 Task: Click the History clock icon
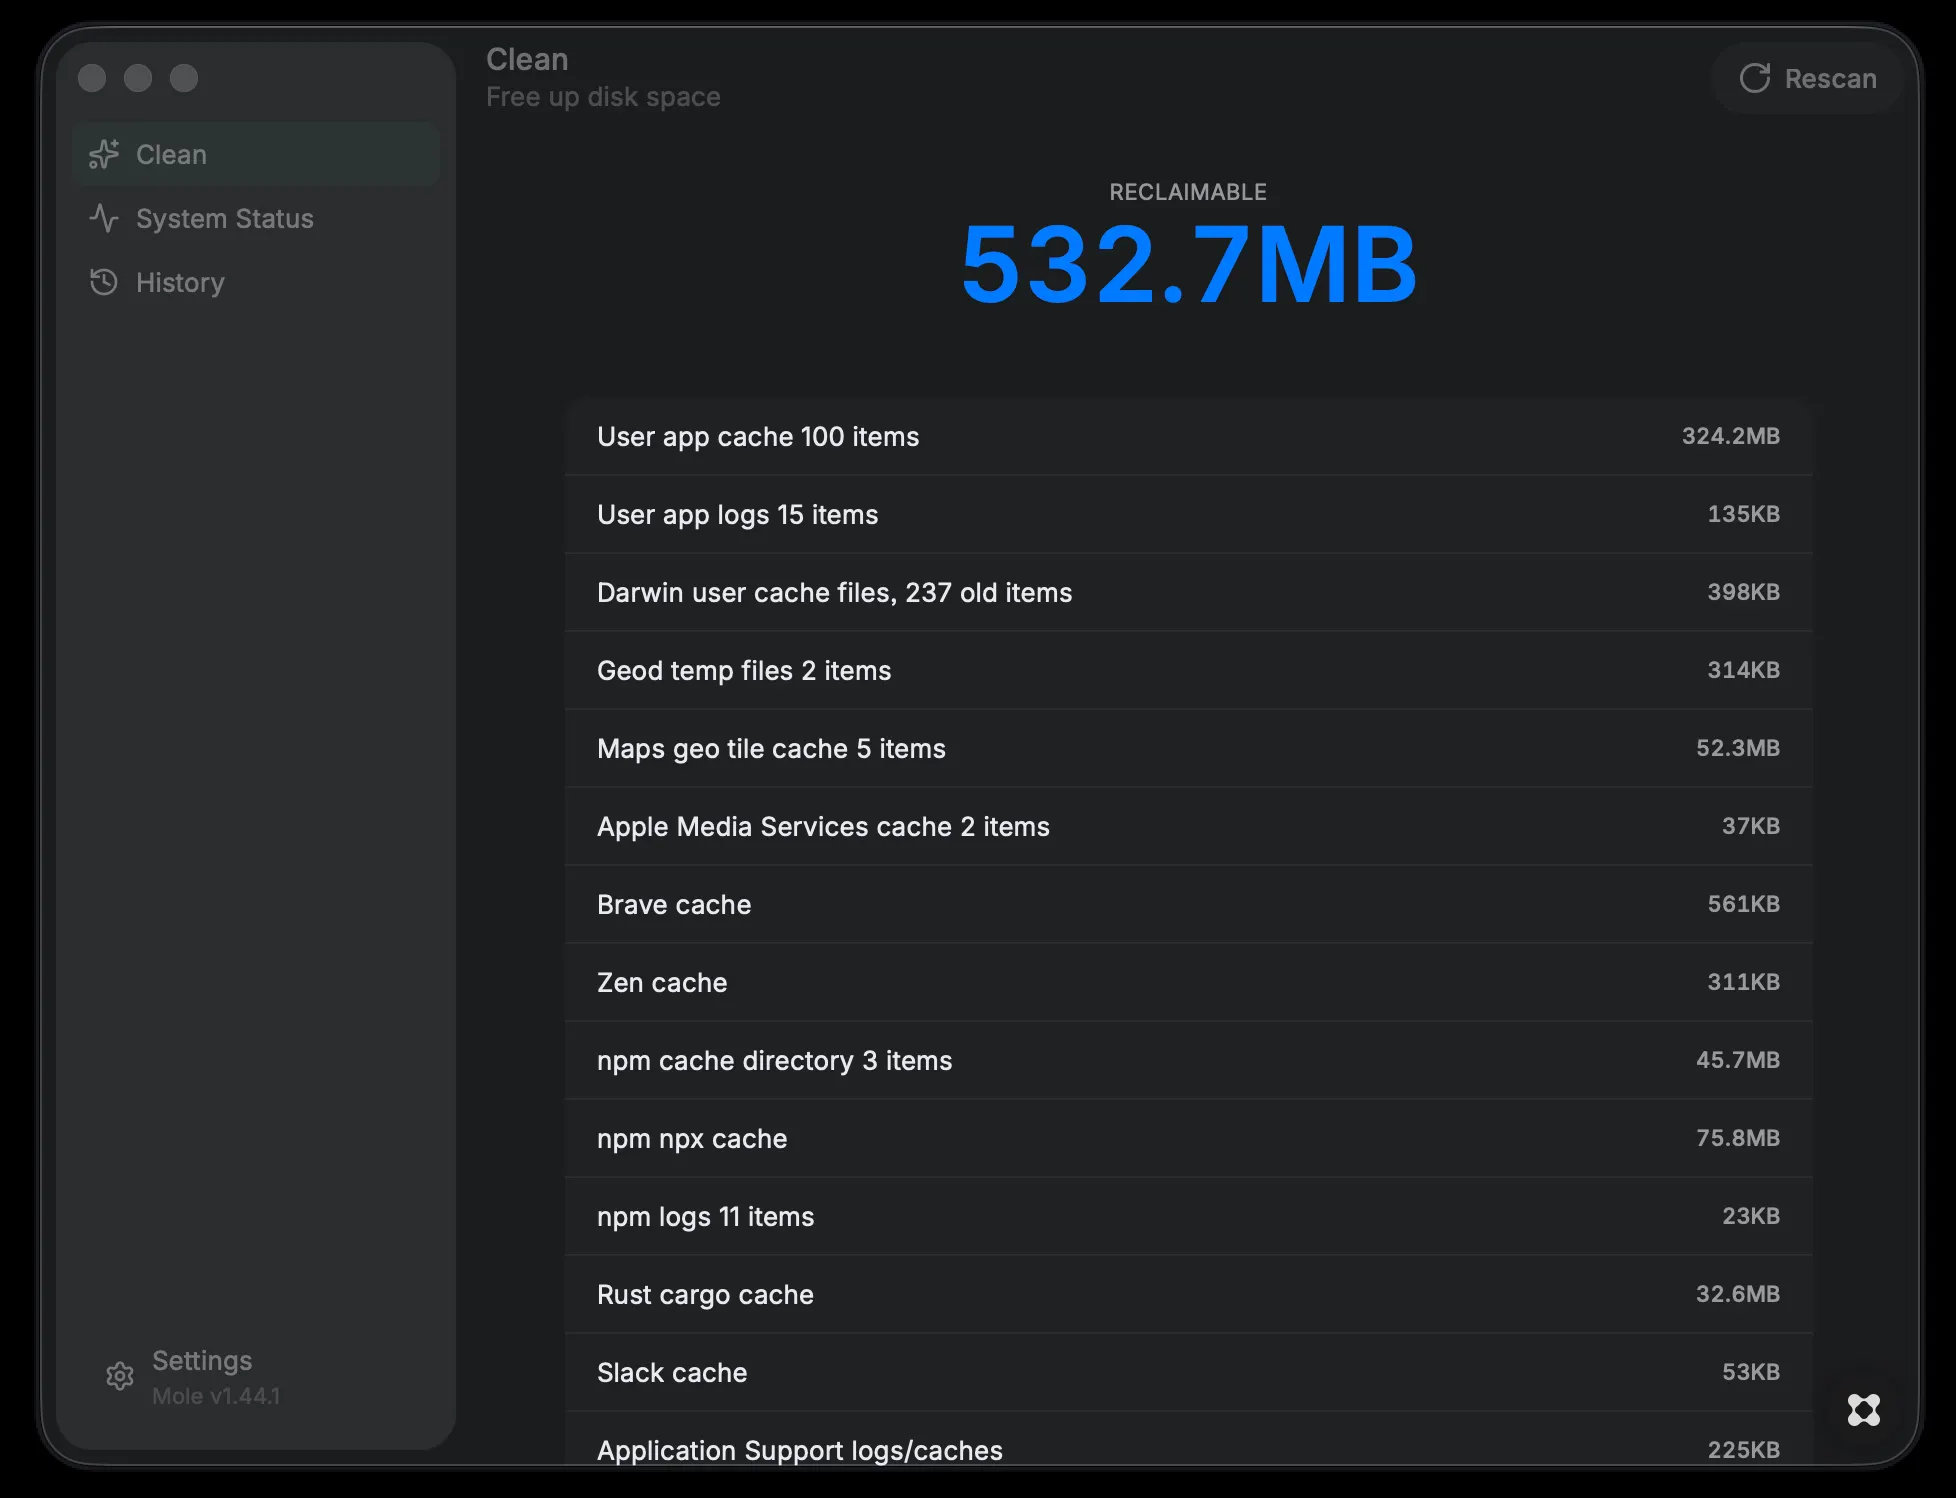[104, 282]
